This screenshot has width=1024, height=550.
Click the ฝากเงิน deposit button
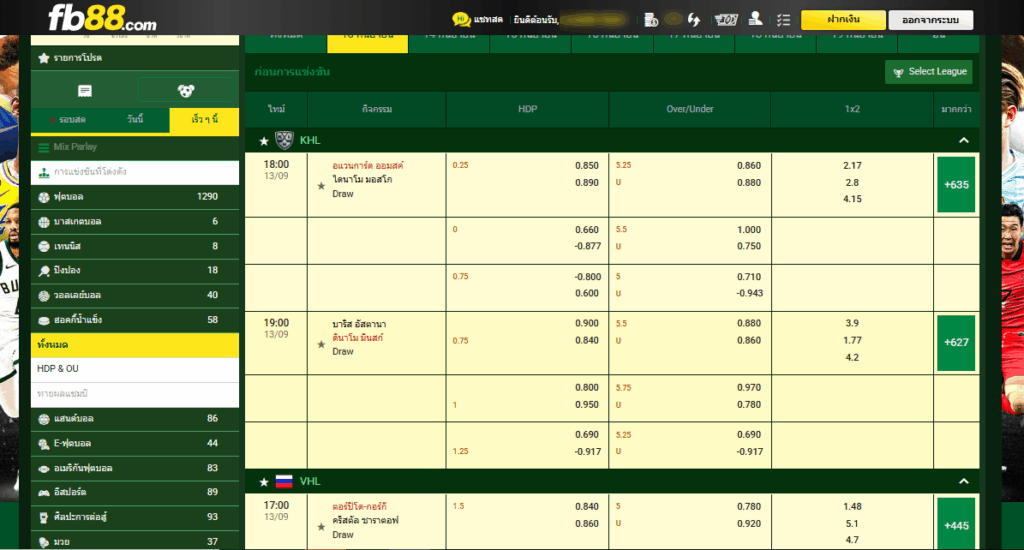[843, 20]
